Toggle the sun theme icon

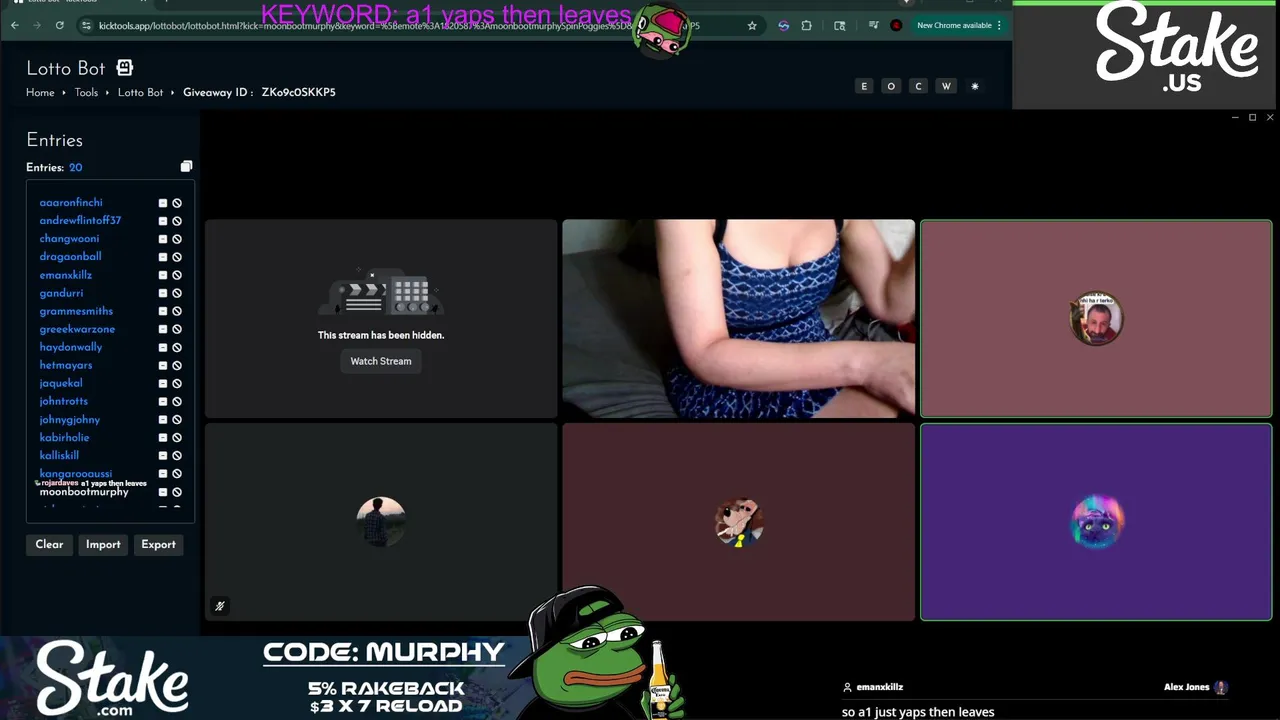(x=974, y=86)
